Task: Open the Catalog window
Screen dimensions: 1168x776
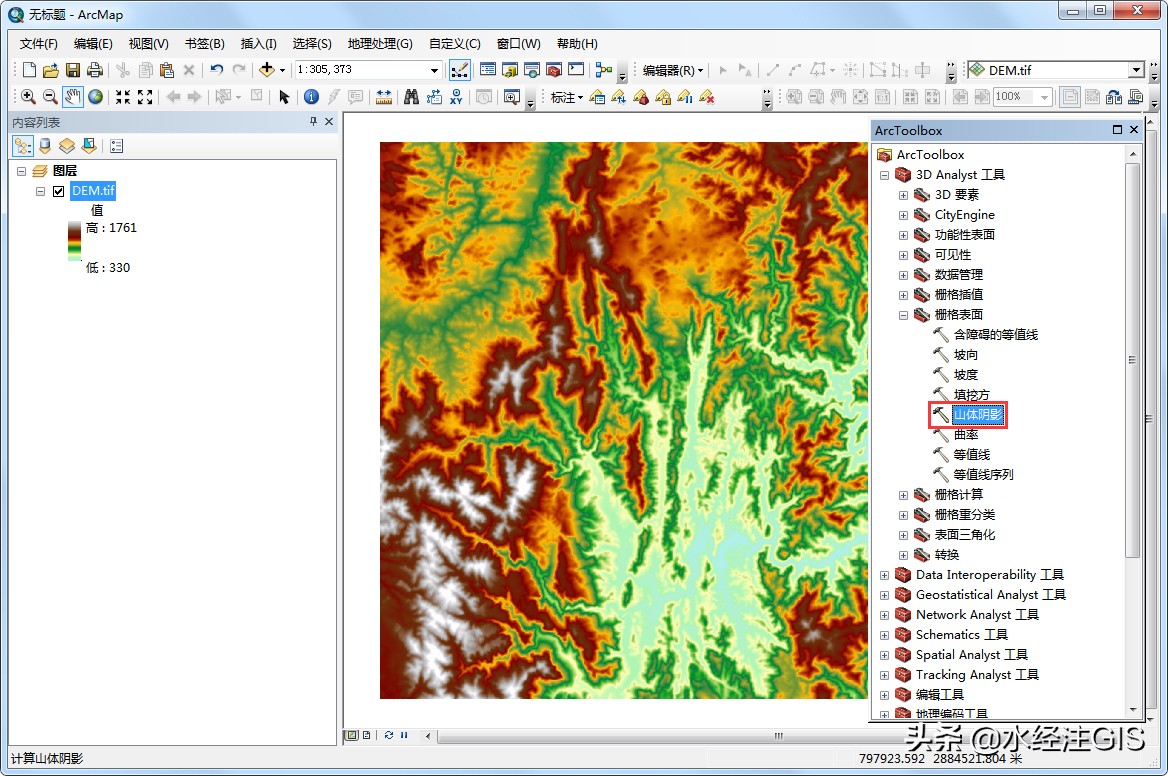Action: 510,70
